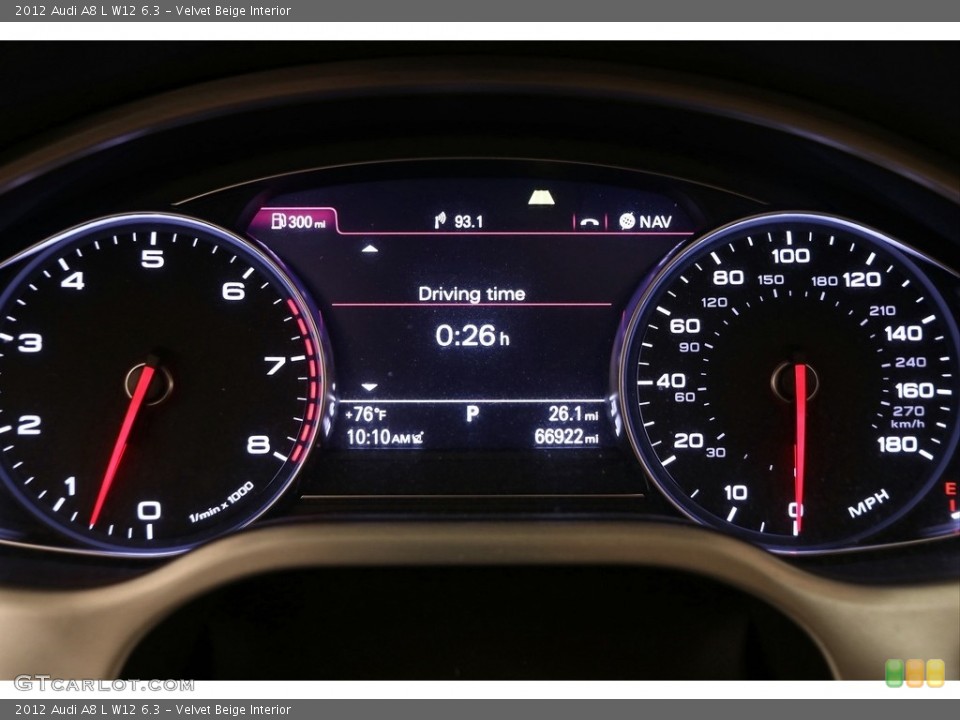Tap the 100 mark on the speedometer

(x=790, y=256)
